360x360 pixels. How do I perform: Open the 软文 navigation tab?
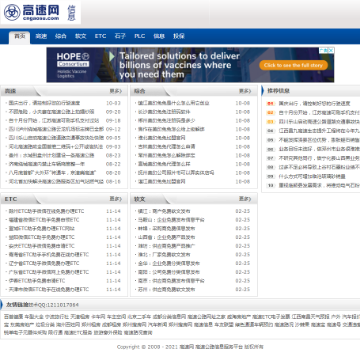[80, 36]
